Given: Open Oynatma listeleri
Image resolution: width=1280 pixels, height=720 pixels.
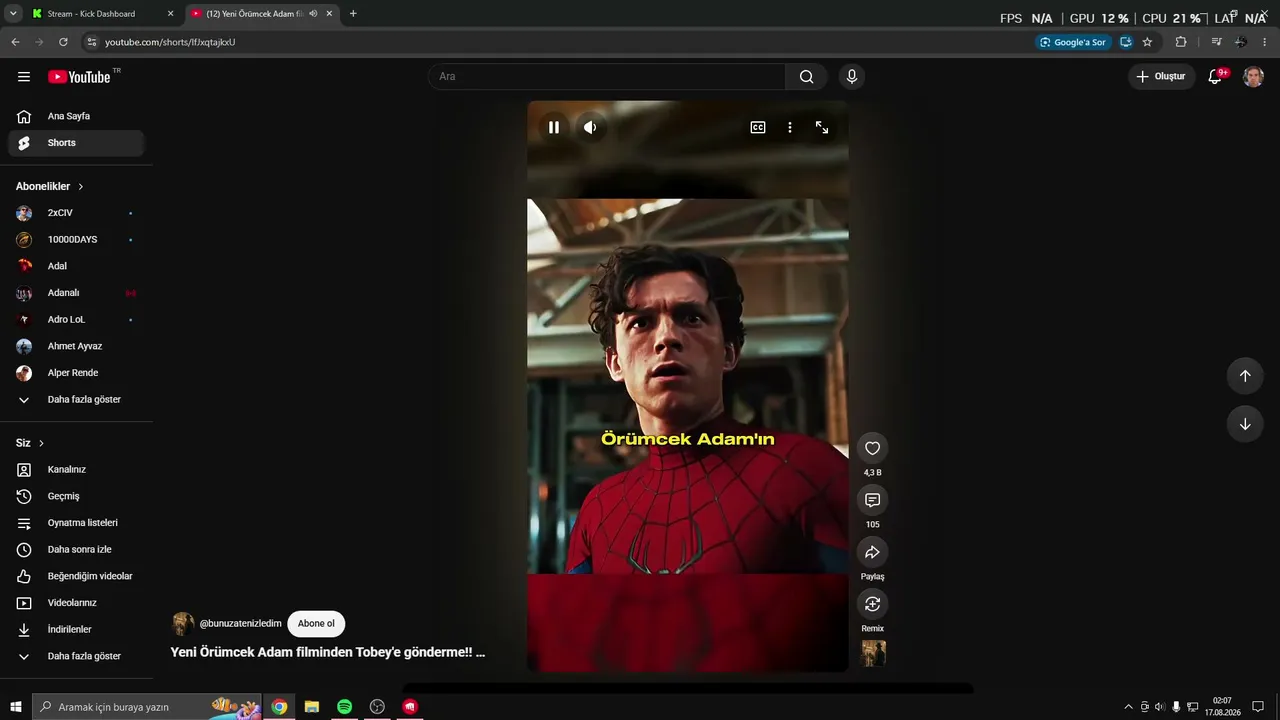Looking at the screenshot, I should click(x=76, y=523).
